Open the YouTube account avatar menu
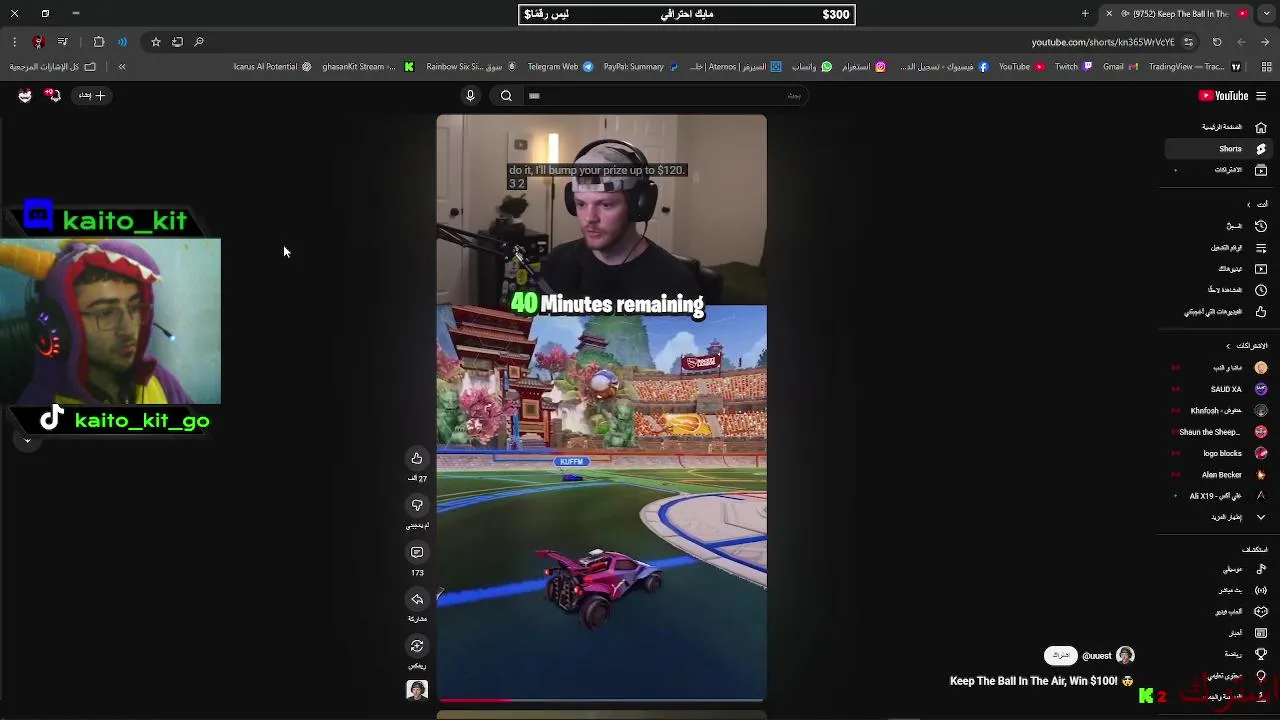The width and height of the screenshot is (1280, 720). (x=25, y=96)
